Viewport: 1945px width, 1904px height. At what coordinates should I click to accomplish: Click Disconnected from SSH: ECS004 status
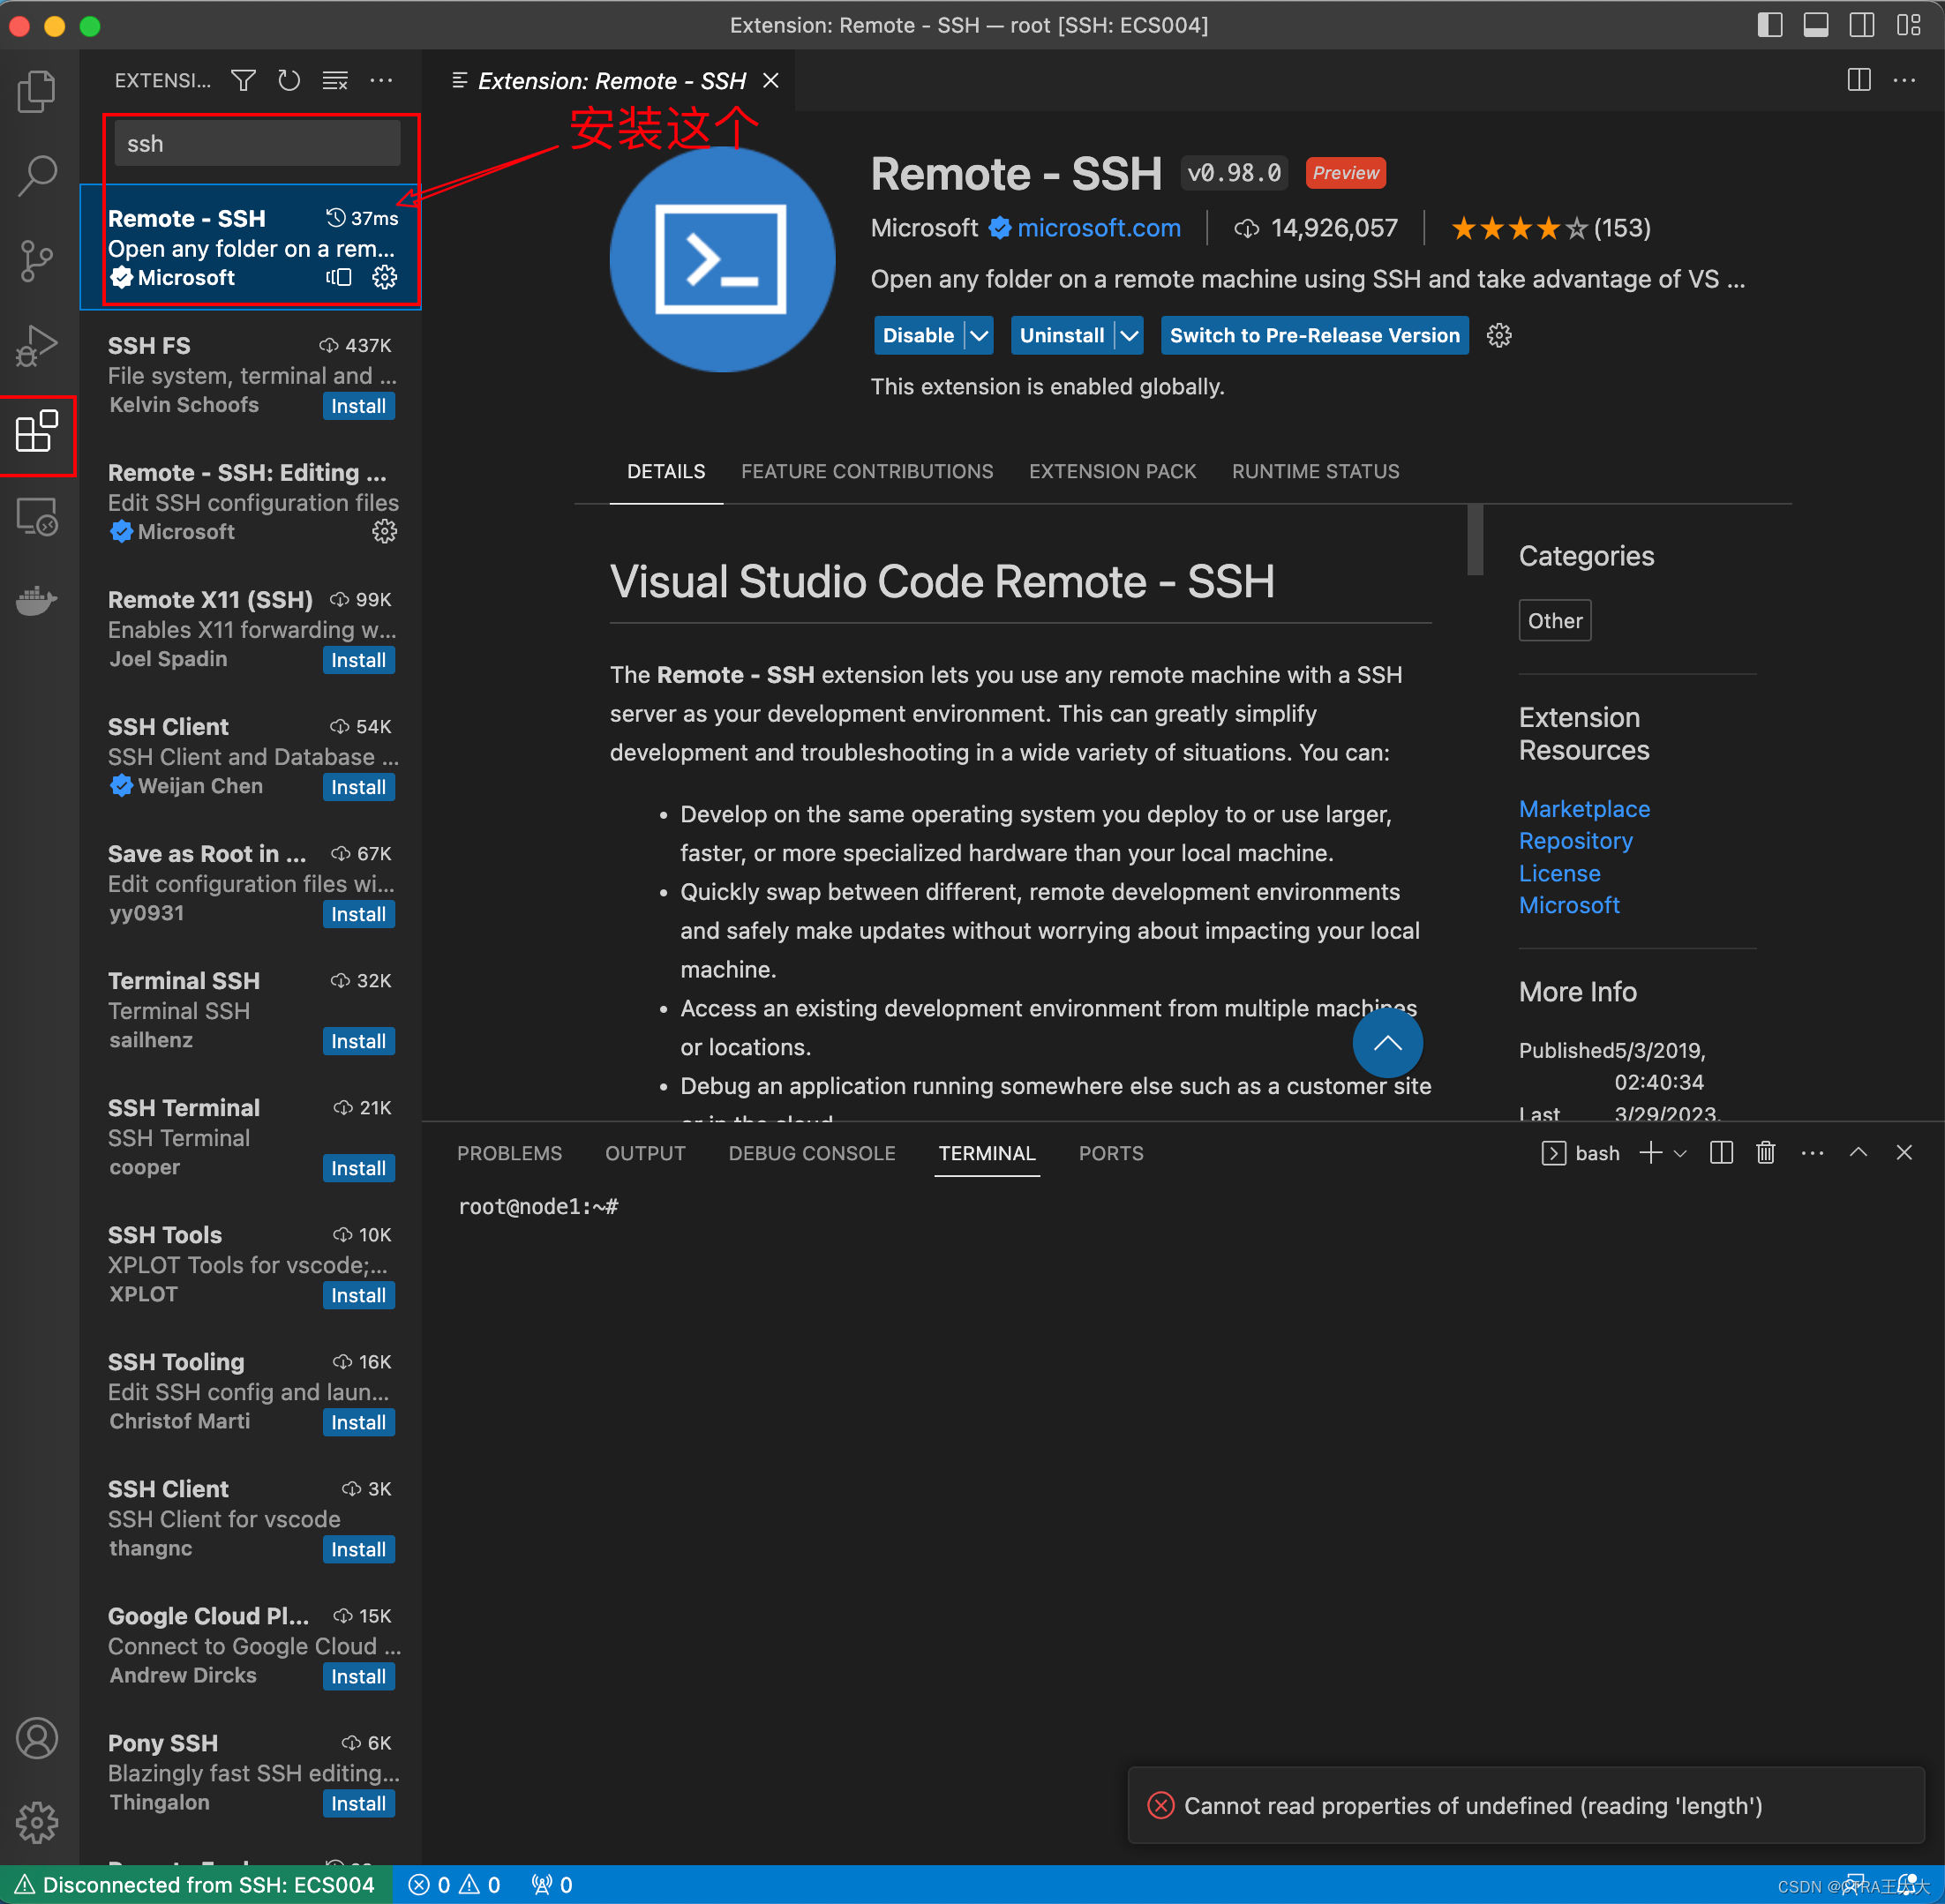point(196,1885)
